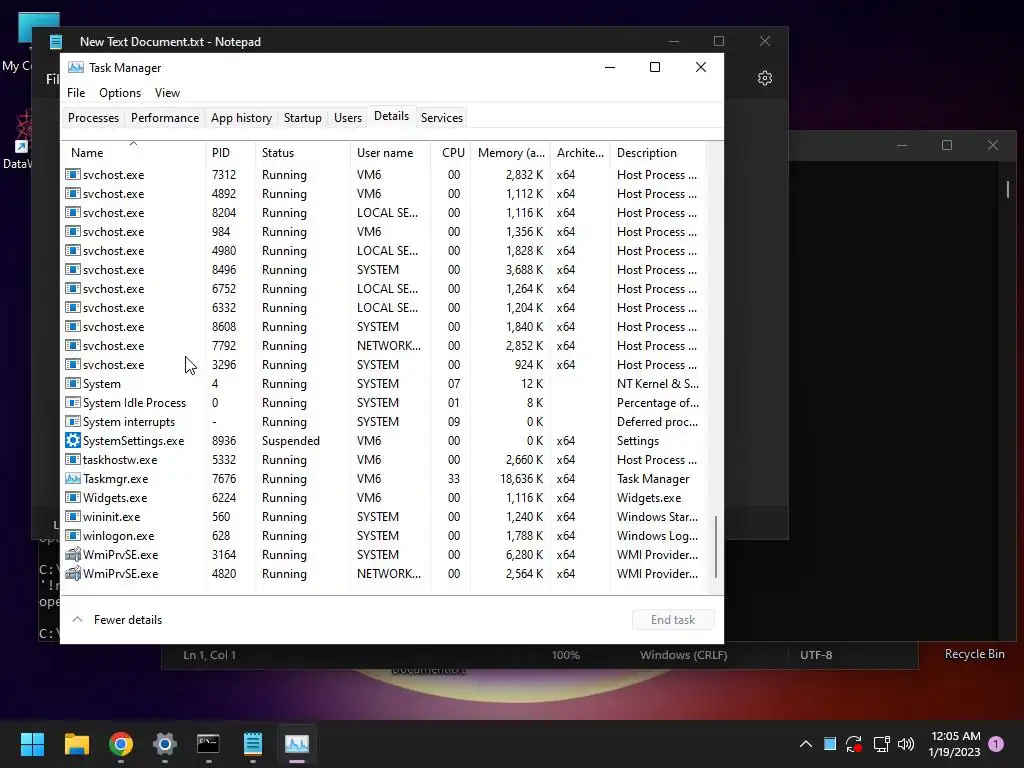This screenshot has height=768, width=1024.
Task: Open Notepad settings gear icon
Action: (x=765, y=78)
